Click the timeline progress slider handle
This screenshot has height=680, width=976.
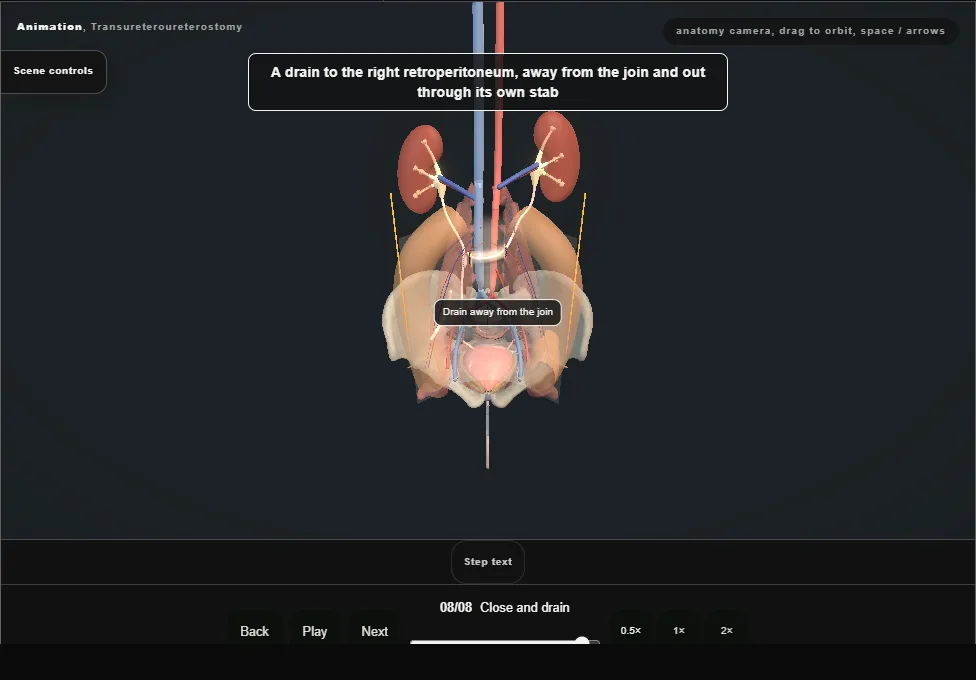pyautogui.click(x=583, y=641)
